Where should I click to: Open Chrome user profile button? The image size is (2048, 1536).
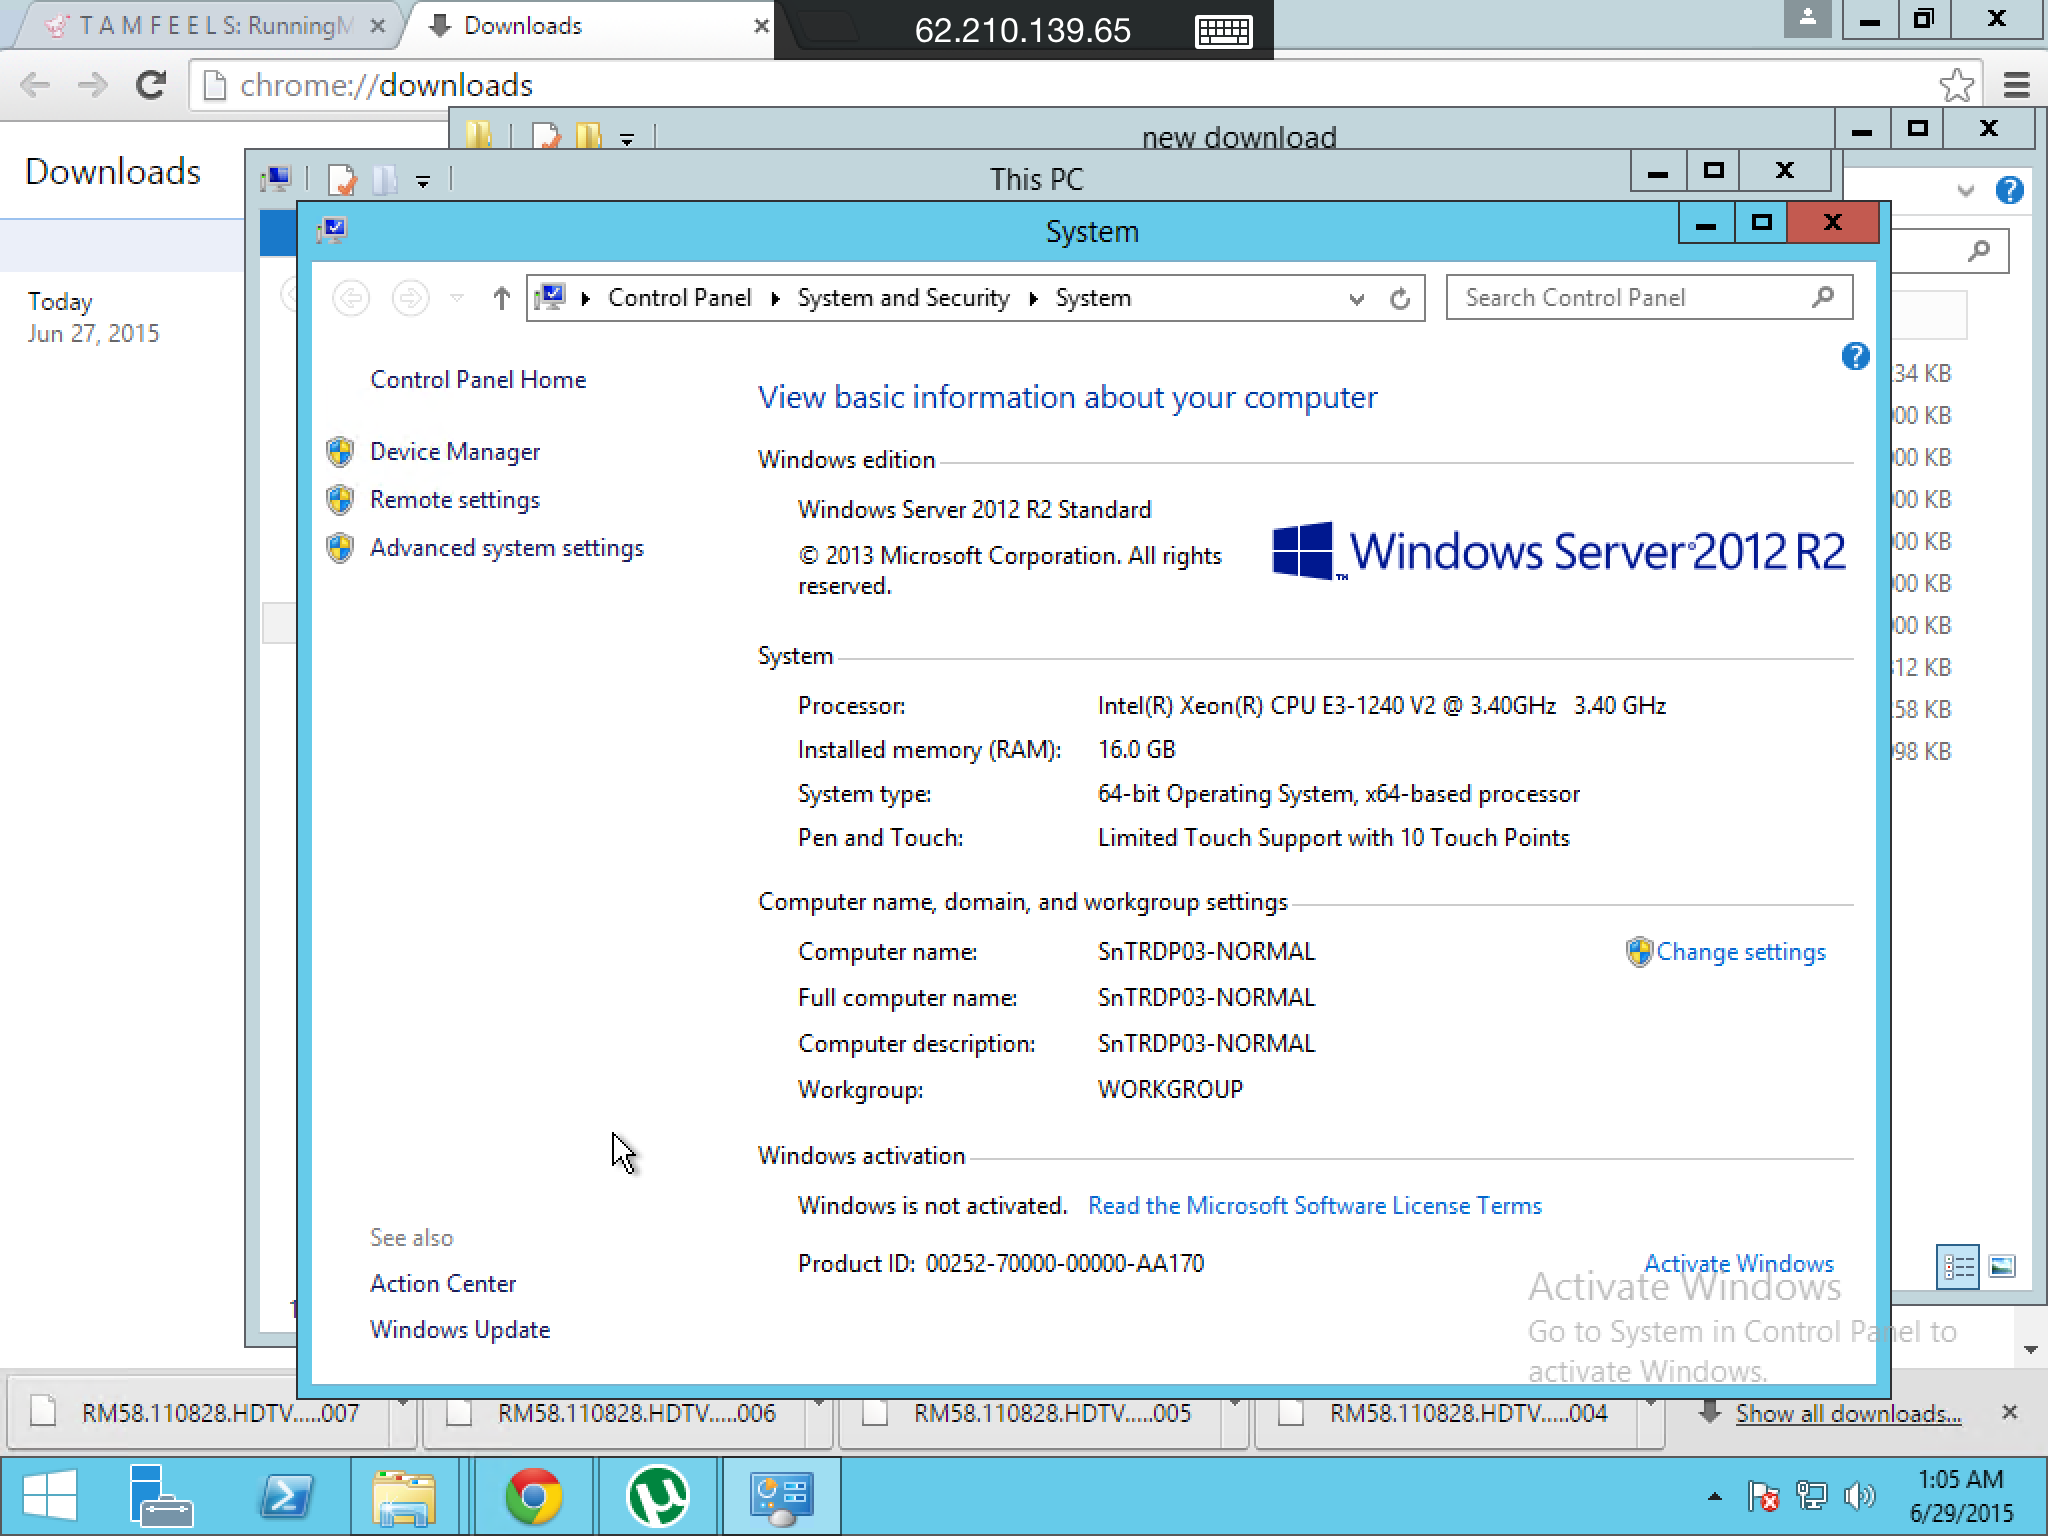coord(1807,18)
